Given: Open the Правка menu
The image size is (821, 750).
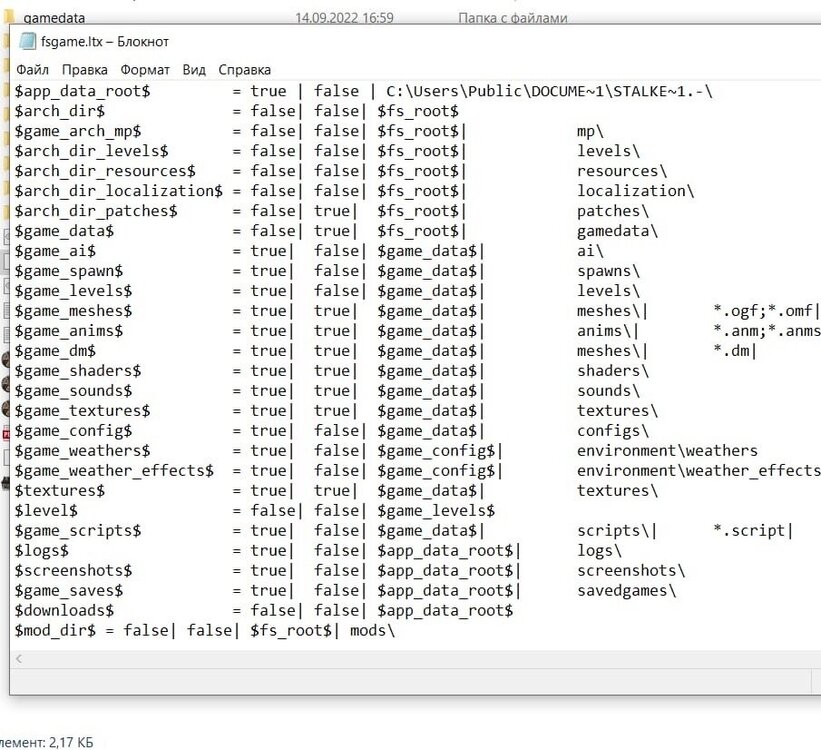Looking at the screenshot, I should (x=84, y=70).
